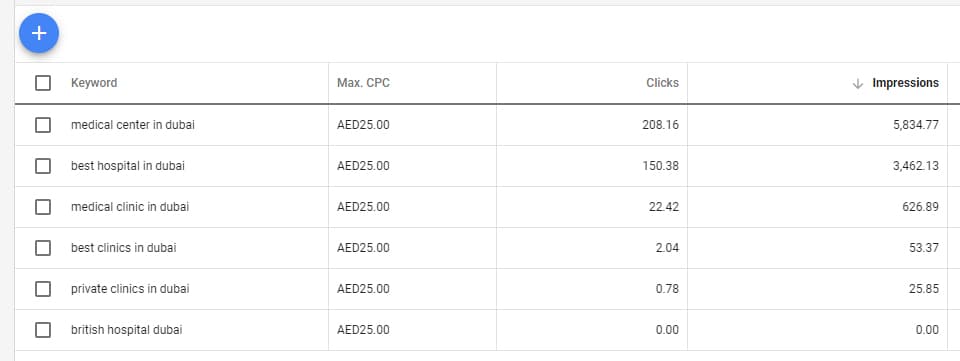Select checkbox for best hospital in dubai
The width and height of the screenshot is (960, 361).
[43, 166]
